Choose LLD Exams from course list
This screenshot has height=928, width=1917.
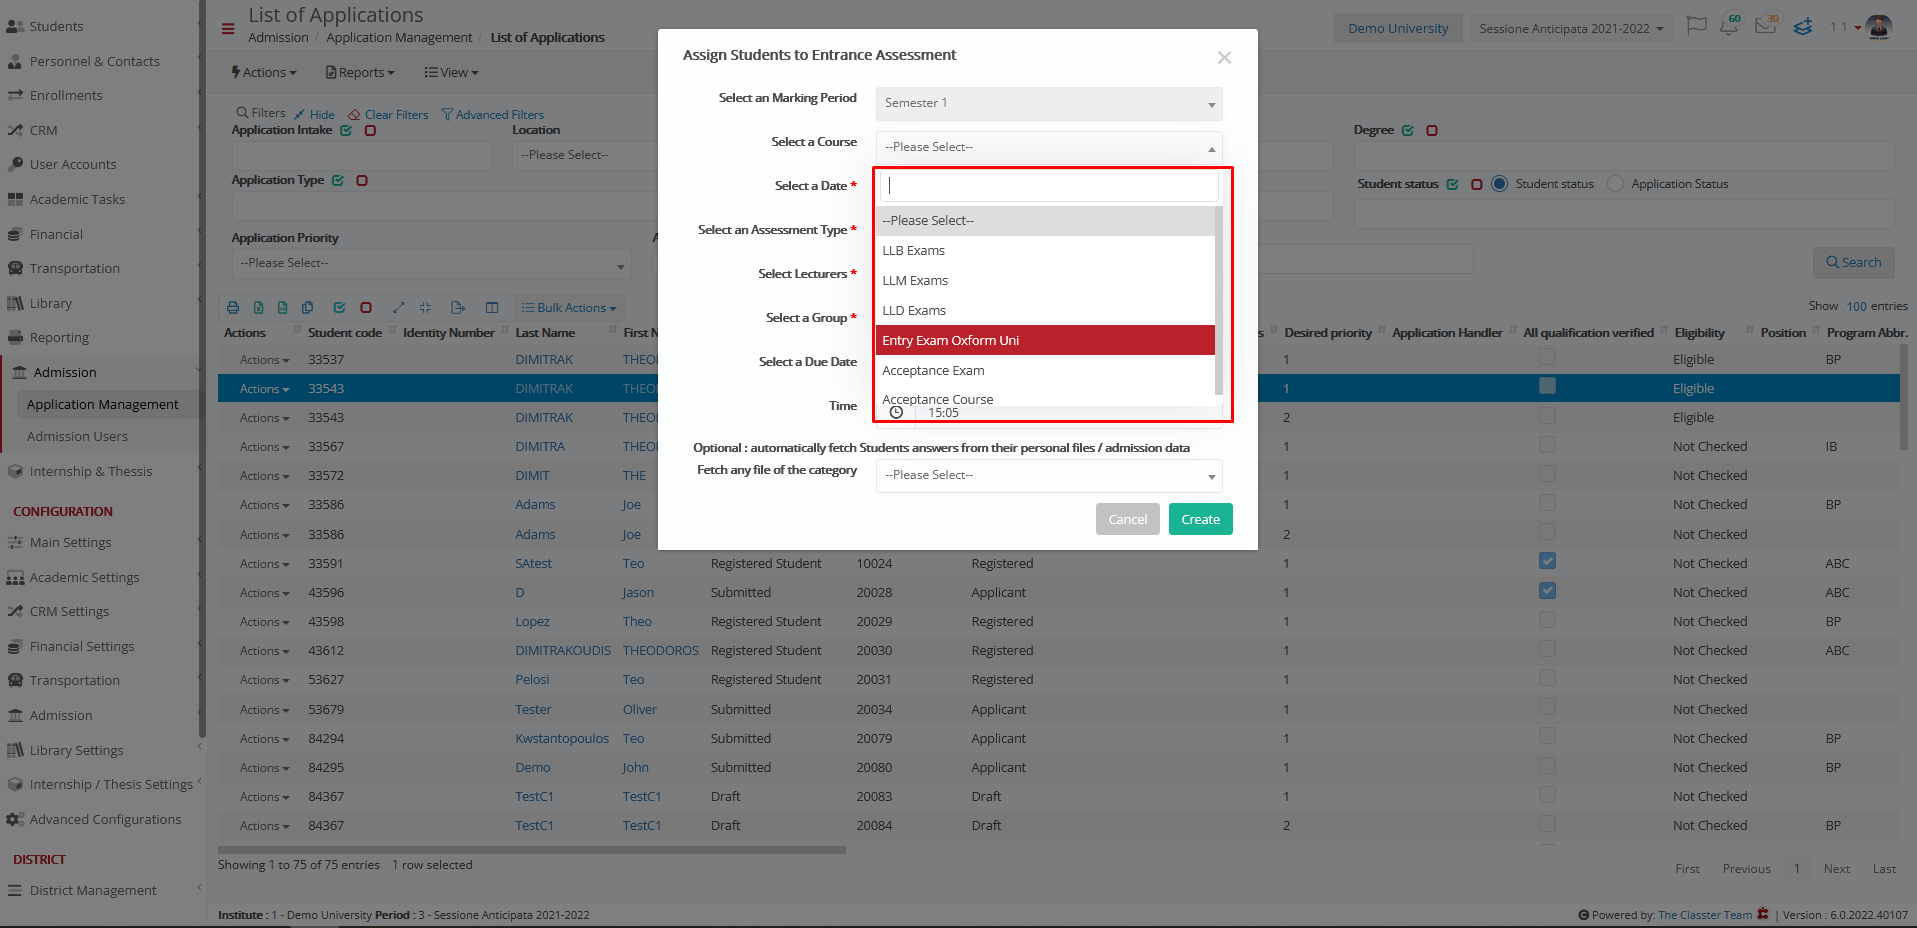pyautogui.click(x=1045, y=311)
